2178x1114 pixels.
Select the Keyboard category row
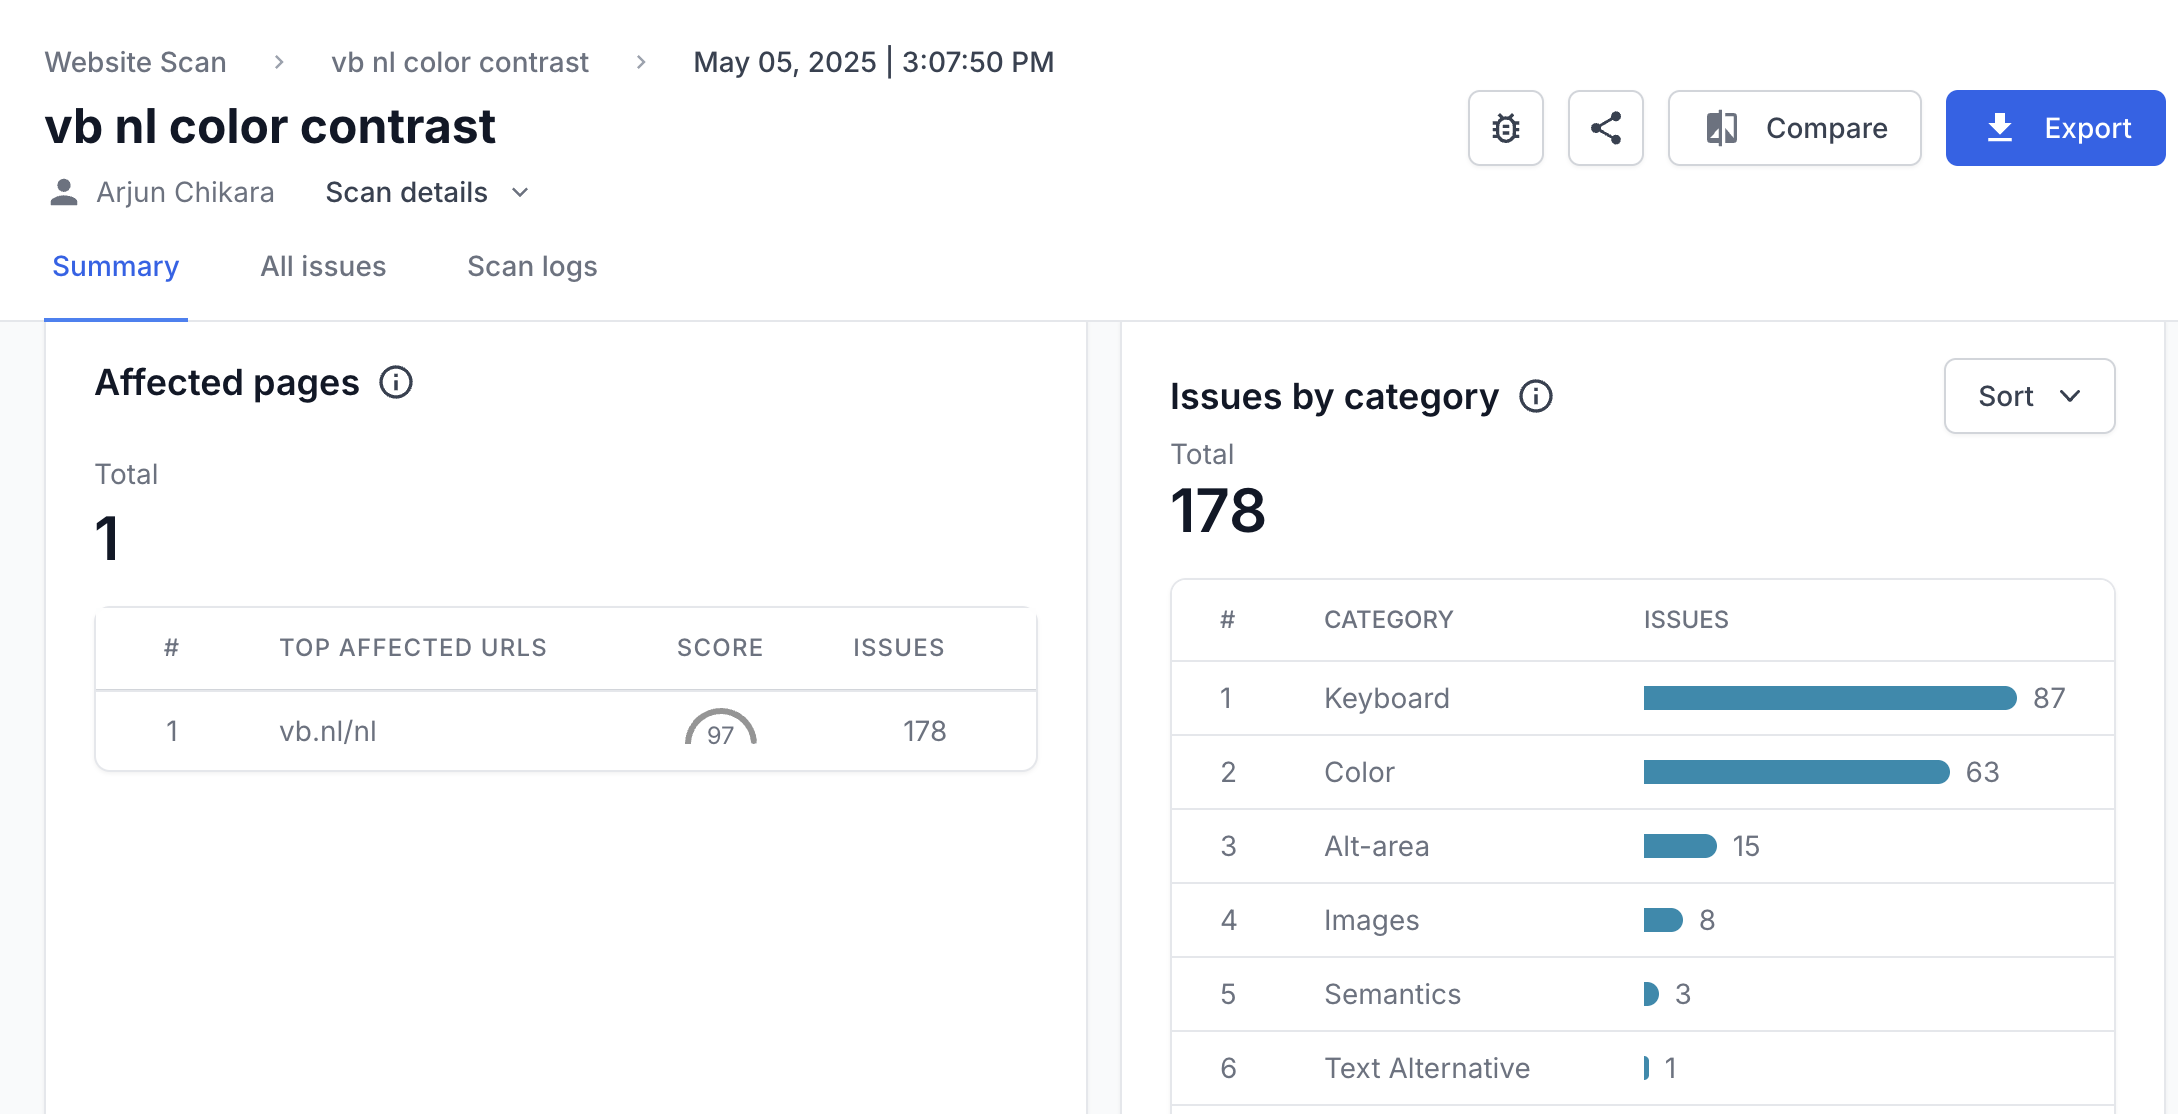pos(1386,698)
